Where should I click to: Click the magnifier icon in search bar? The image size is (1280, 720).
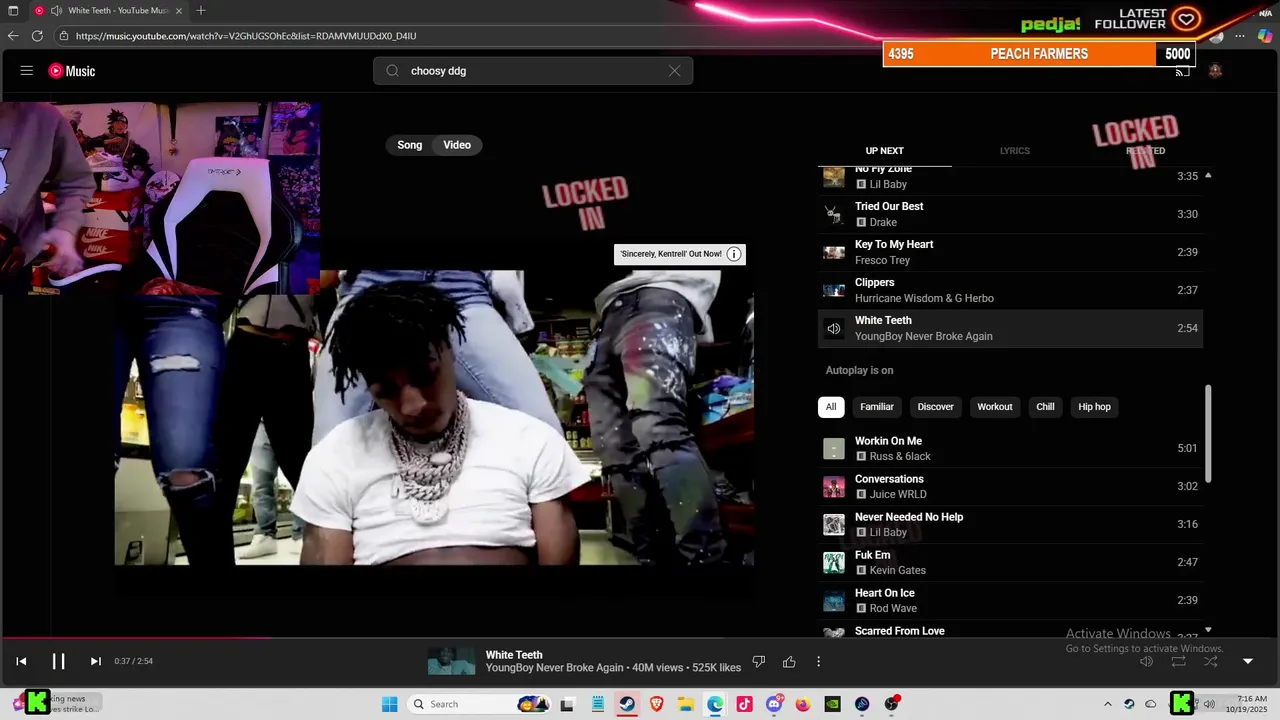click(x=392, y=71)
